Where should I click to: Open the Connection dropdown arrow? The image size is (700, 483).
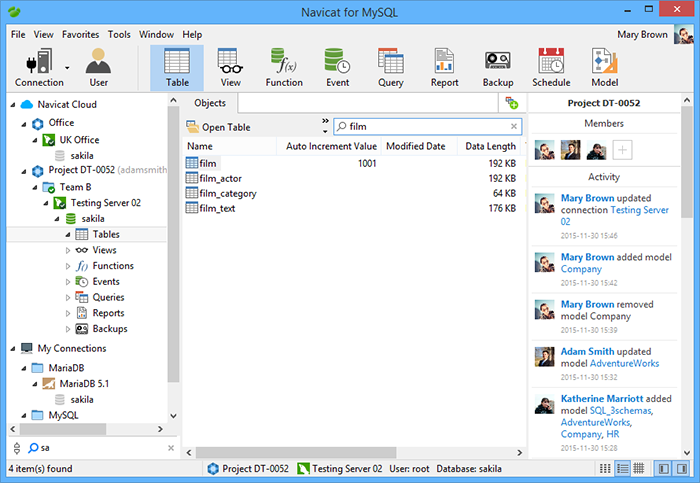click(67, 68)
